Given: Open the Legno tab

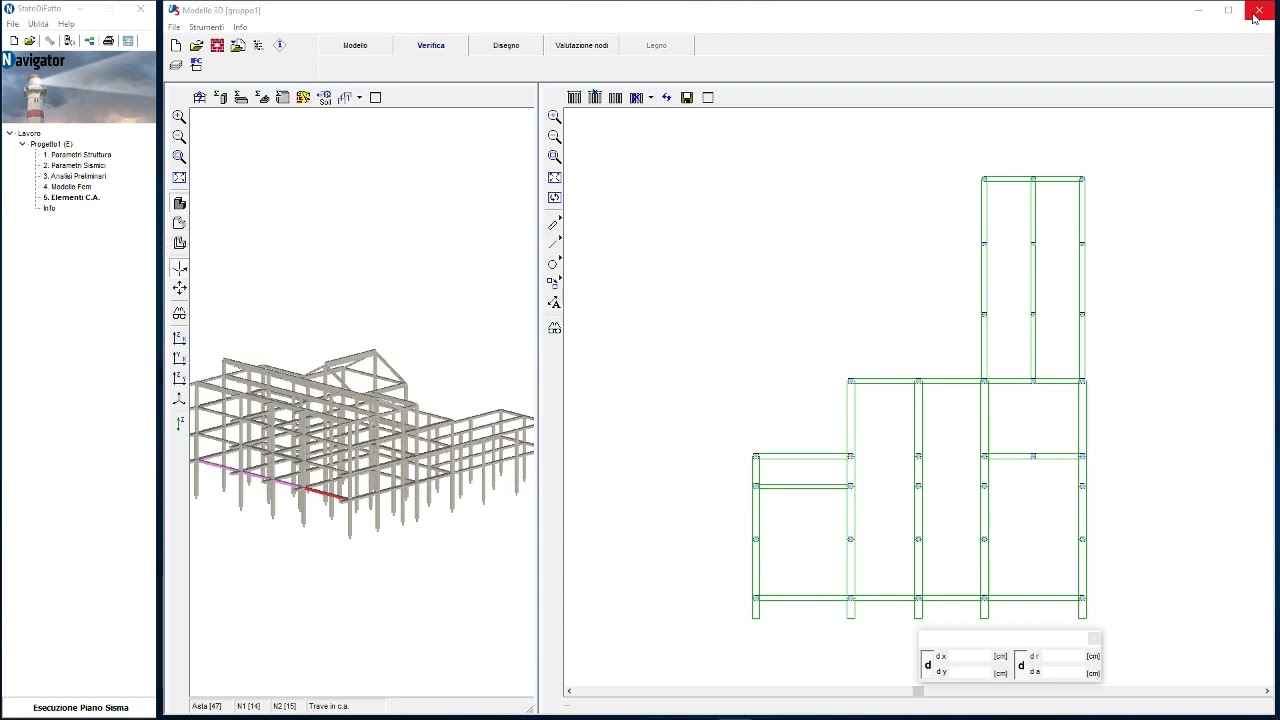Looking at the screenshot, I should click(x=656, y=45).
